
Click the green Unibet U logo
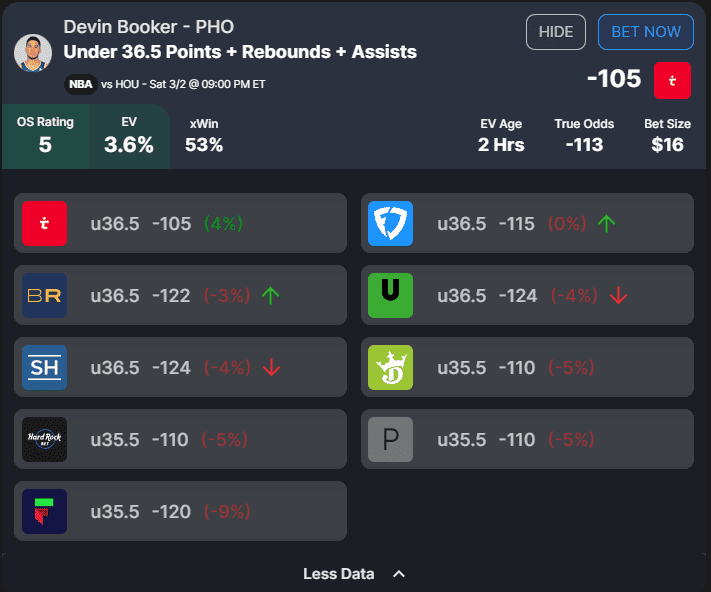390,296
